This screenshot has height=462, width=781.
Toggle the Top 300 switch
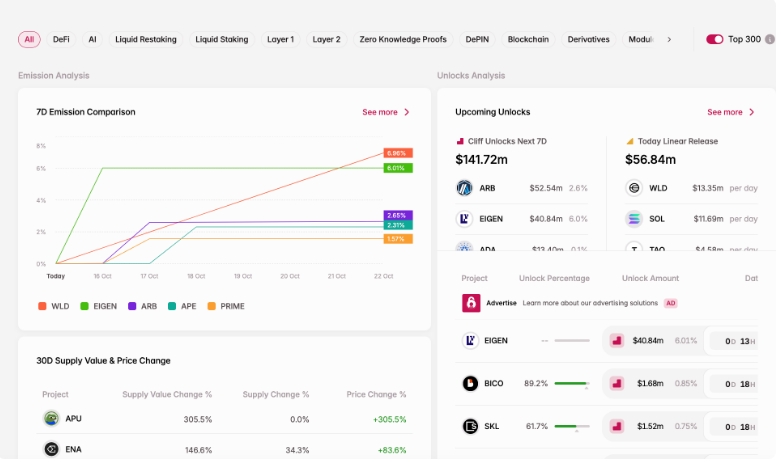point(714,39)
